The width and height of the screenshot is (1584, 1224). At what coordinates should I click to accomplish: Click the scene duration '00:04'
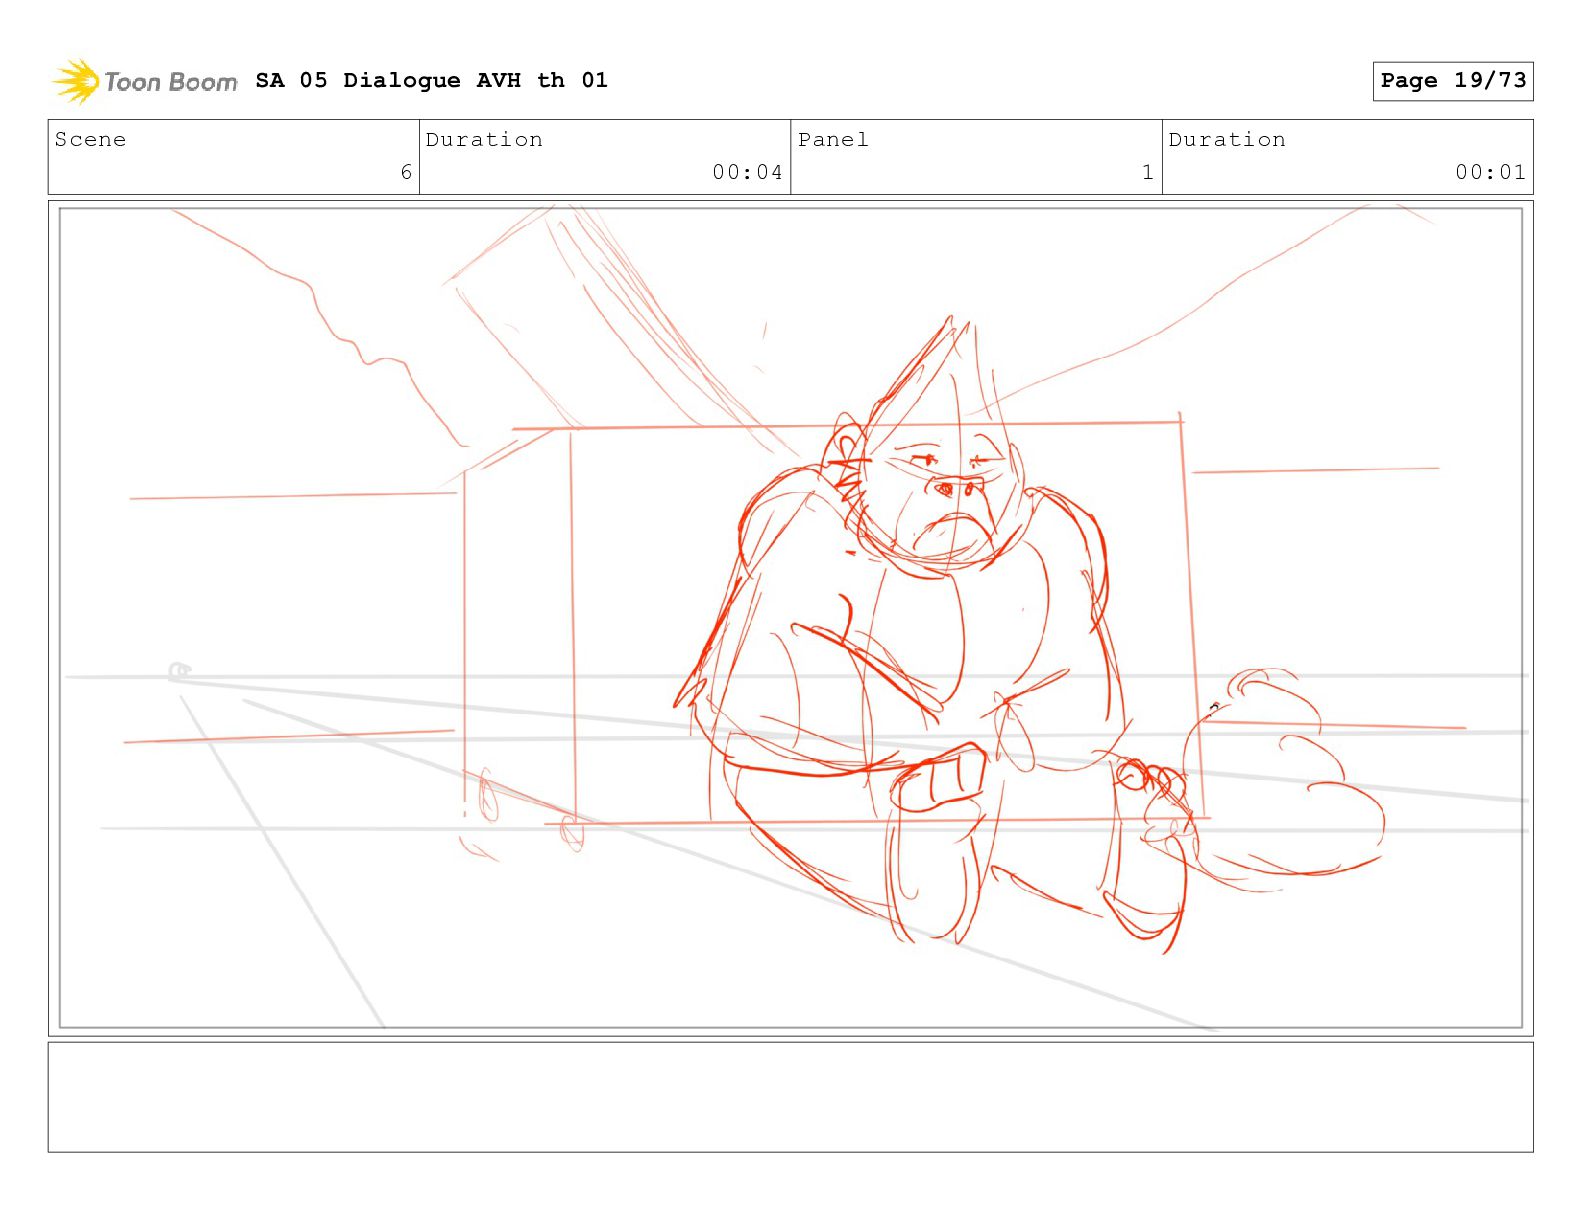coord(747,172)
